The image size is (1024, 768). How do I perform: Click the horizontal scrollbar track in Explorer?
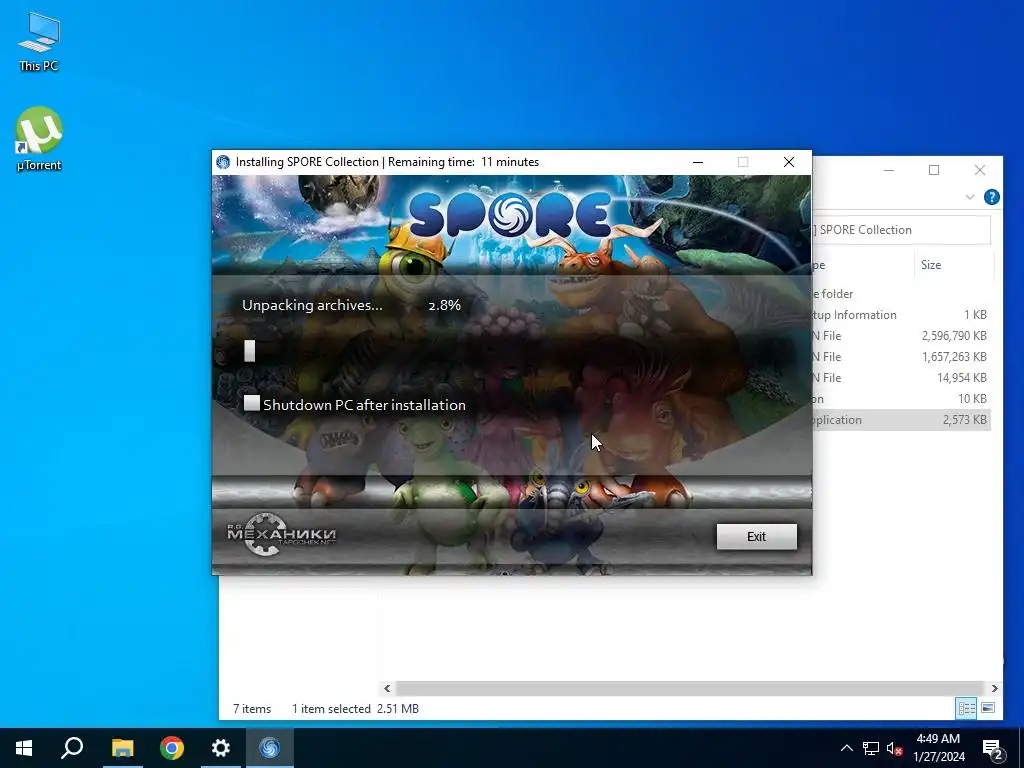[690, 688]
